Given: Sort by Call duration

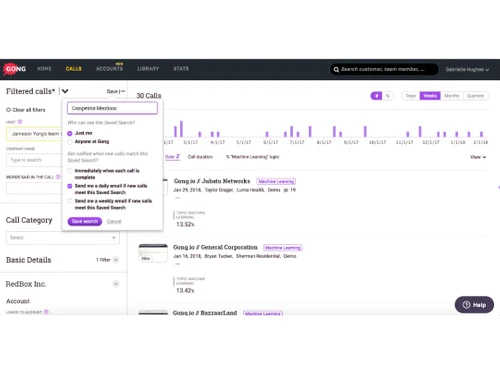Looking at the screenshot, I should point(200,157).
